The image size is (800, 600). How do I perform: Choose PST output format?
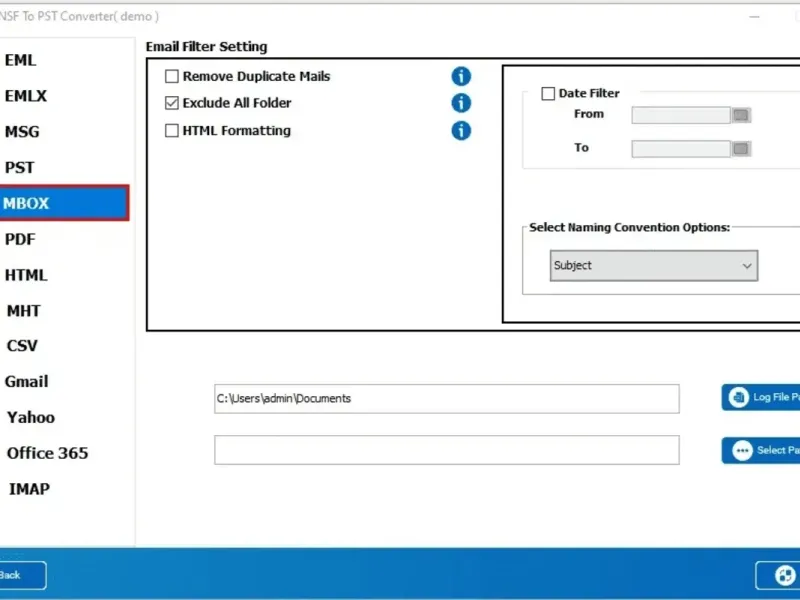pyautogui.click(x=19, y=167)
